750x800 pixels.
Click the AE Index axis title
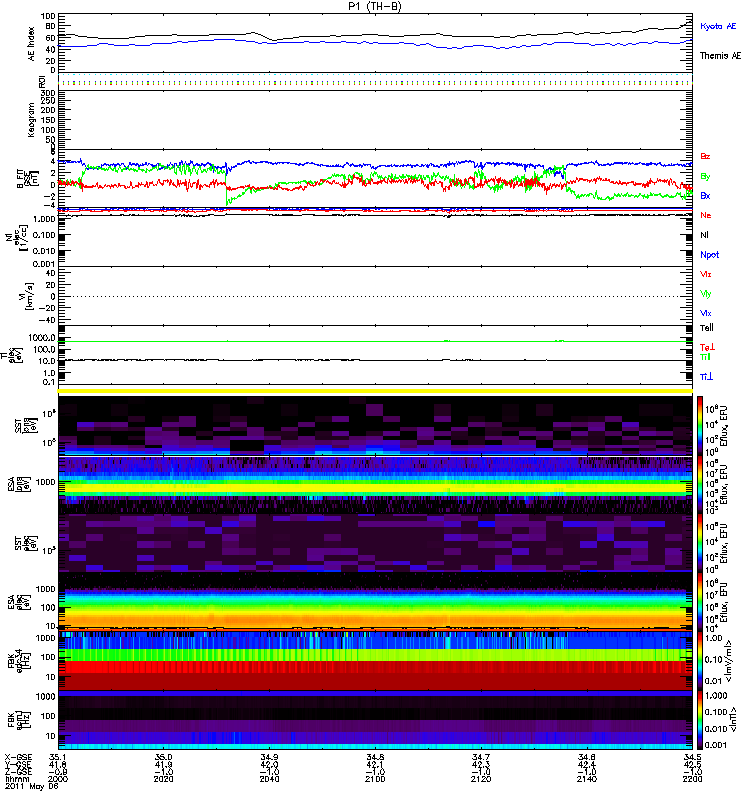point(32,44)
